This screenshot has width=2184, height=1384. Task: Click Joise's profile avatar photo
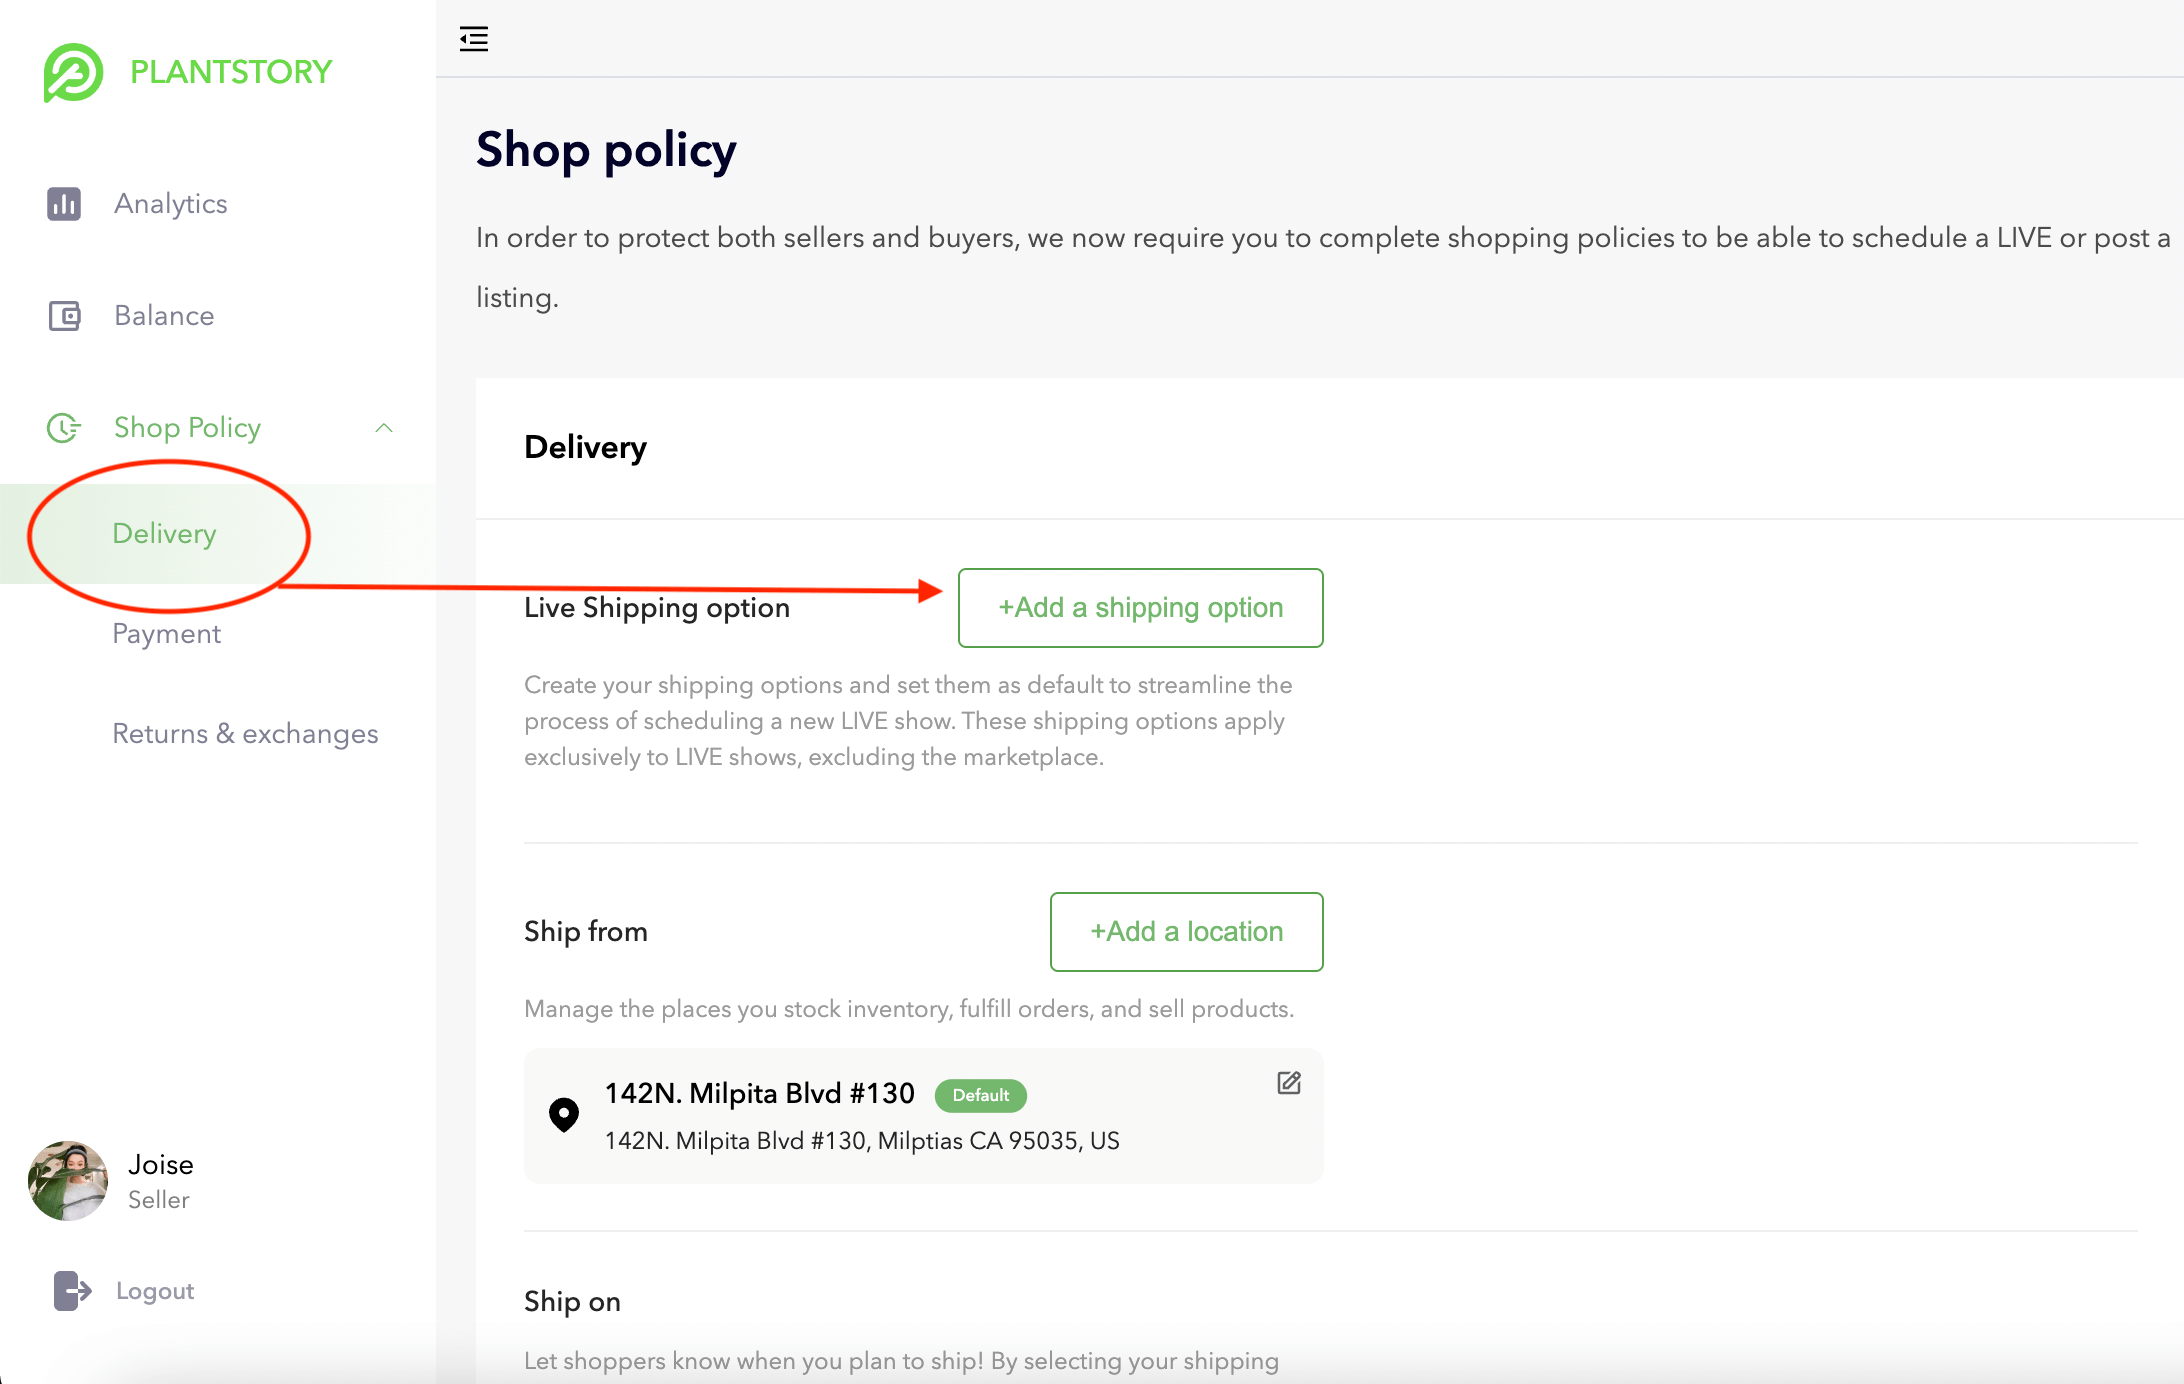pos(68,1181)
